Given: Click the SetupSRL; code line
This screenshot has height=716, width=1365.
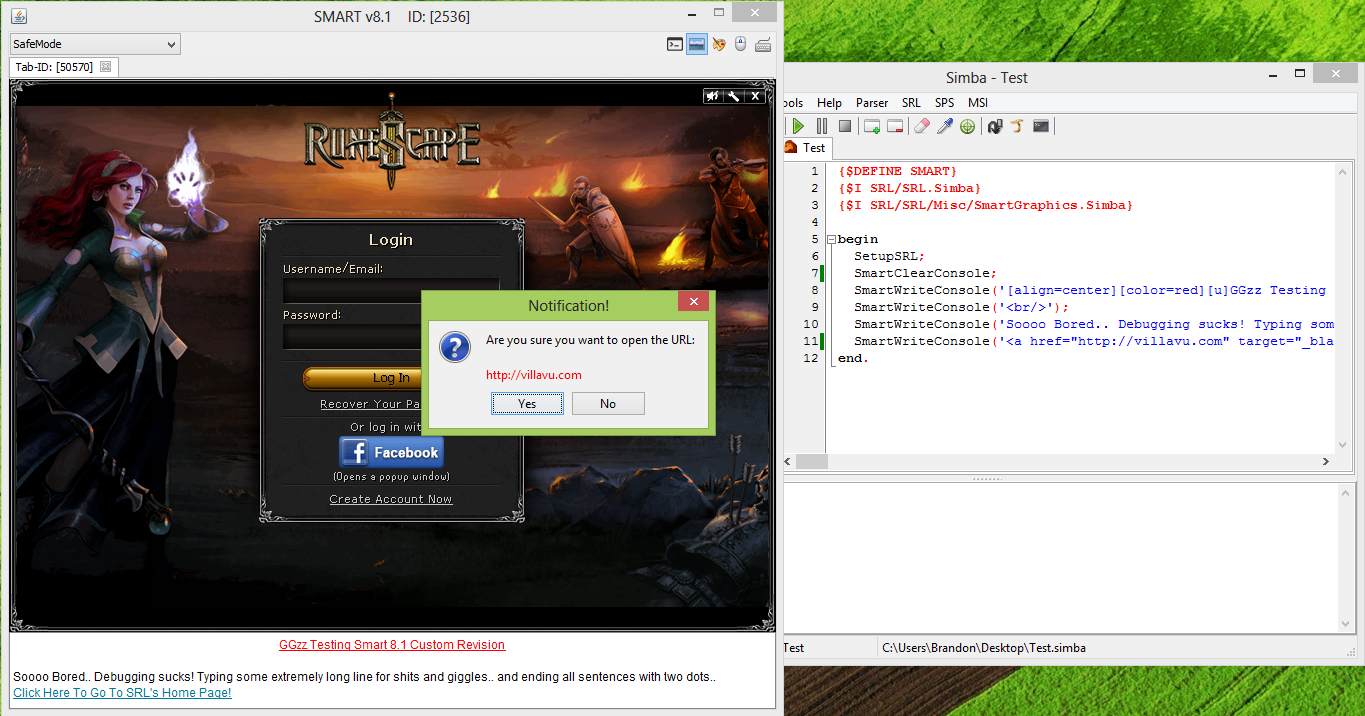Looking at the screenshot, I should [890, 256].
